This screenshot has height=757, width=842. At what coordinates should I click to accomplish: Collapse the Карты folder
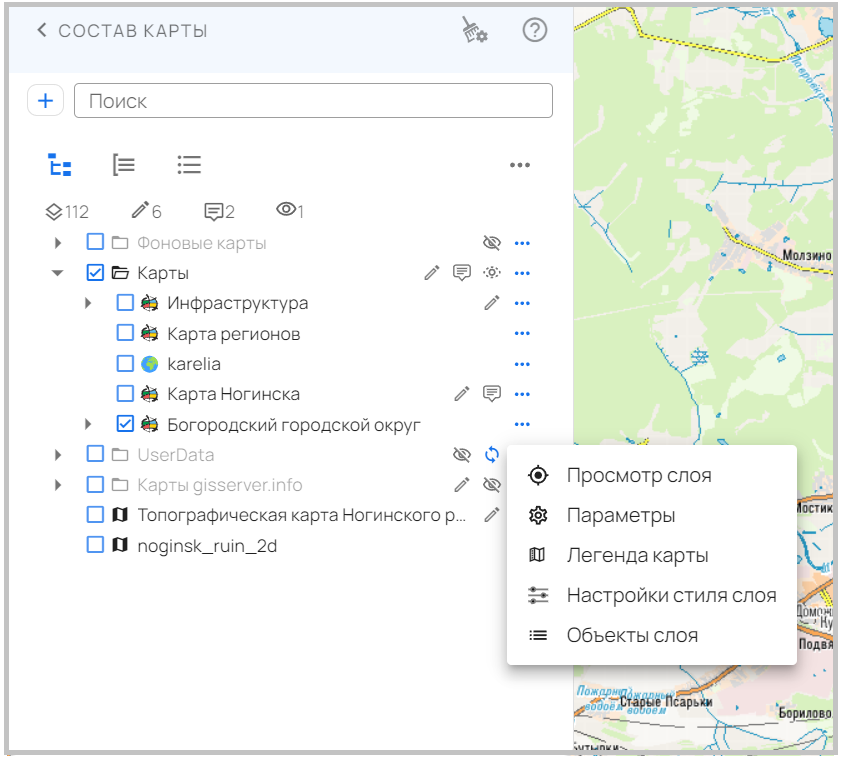[x=58, y=273]
